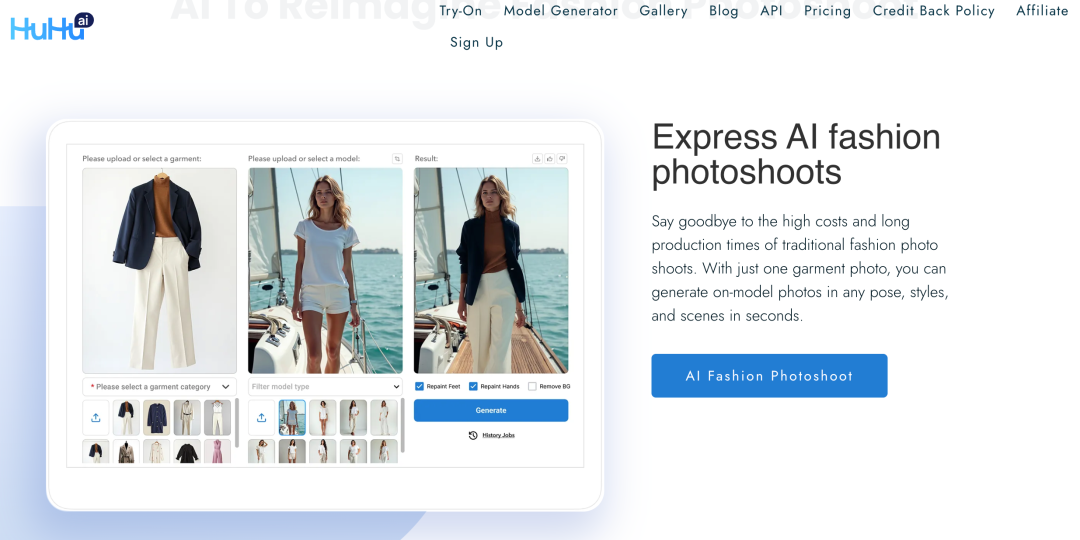This screenshot has height=540, width=1080.
Task: Toggle the Repaint Feet checkbox
Action: 419,386
